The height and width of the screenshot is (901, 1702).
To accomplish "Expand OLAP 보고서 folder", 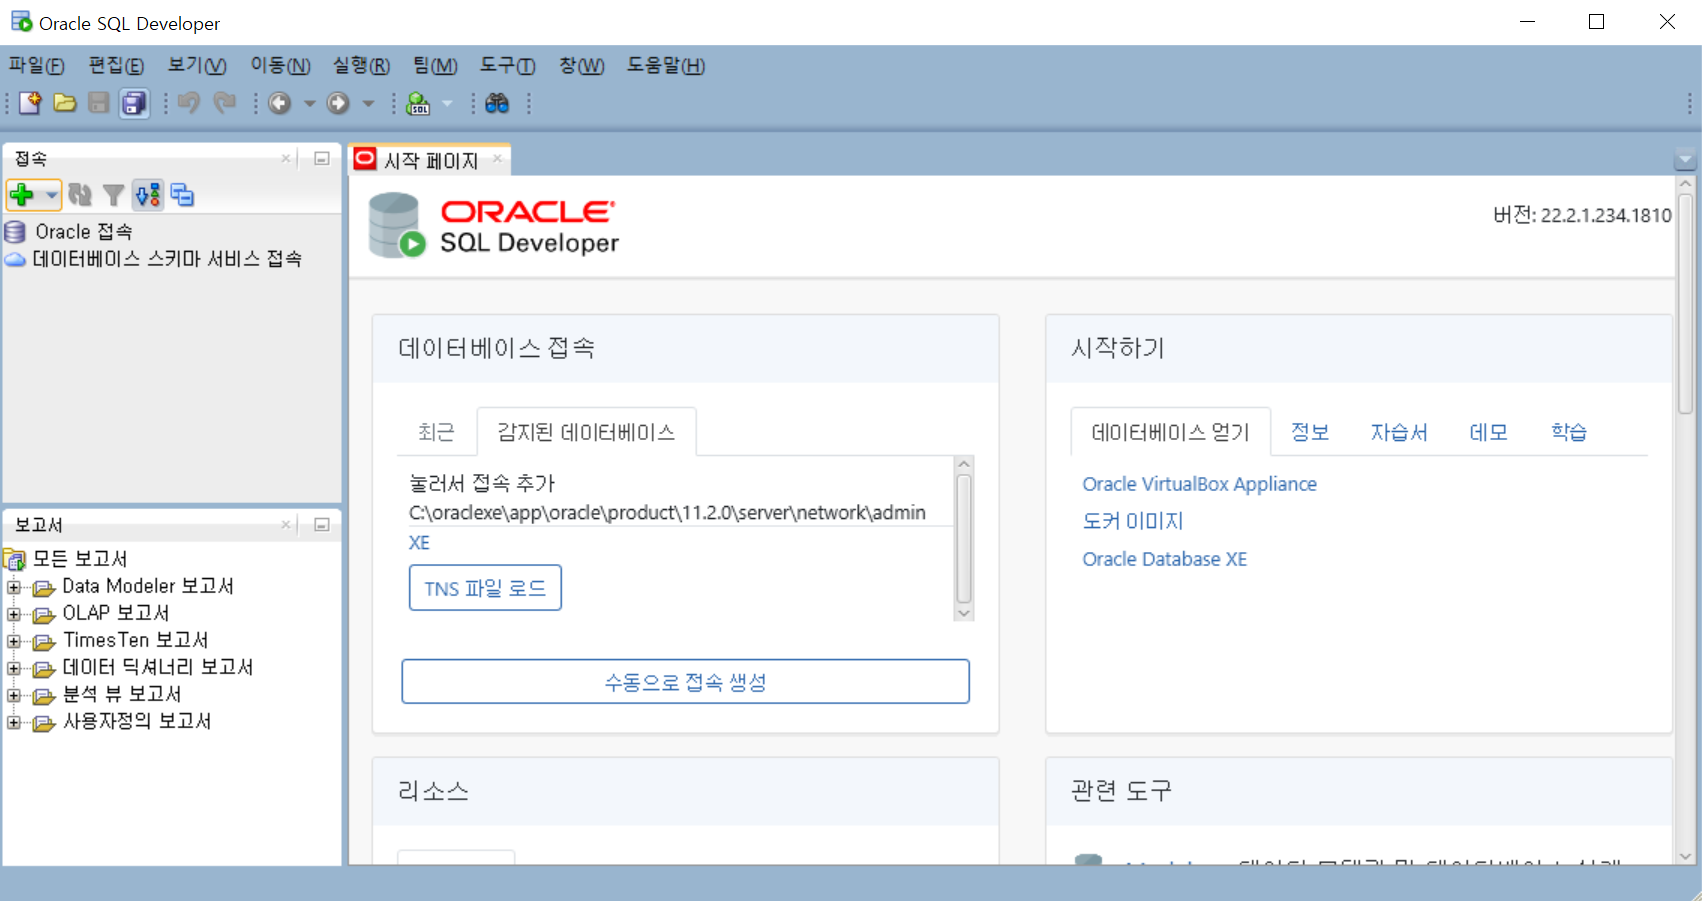I will (x=14, y=614).
